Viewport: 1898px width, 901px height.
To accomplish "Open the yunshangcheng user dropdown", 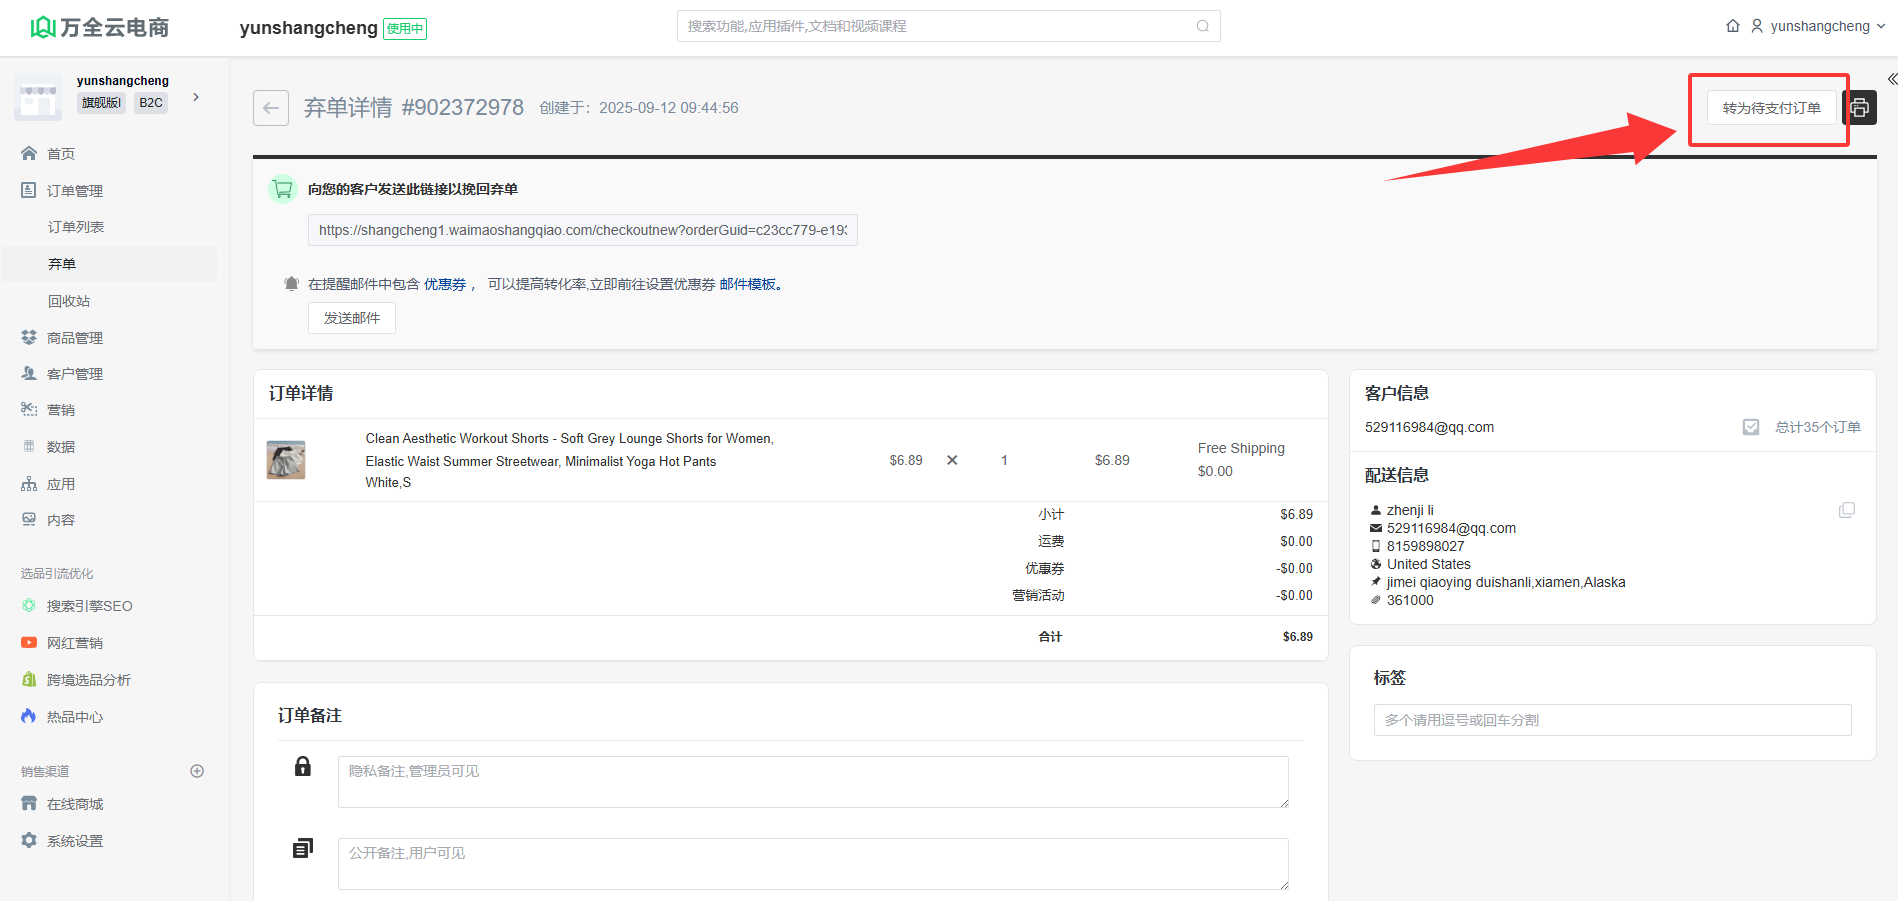I will [x=1819, y=26].
